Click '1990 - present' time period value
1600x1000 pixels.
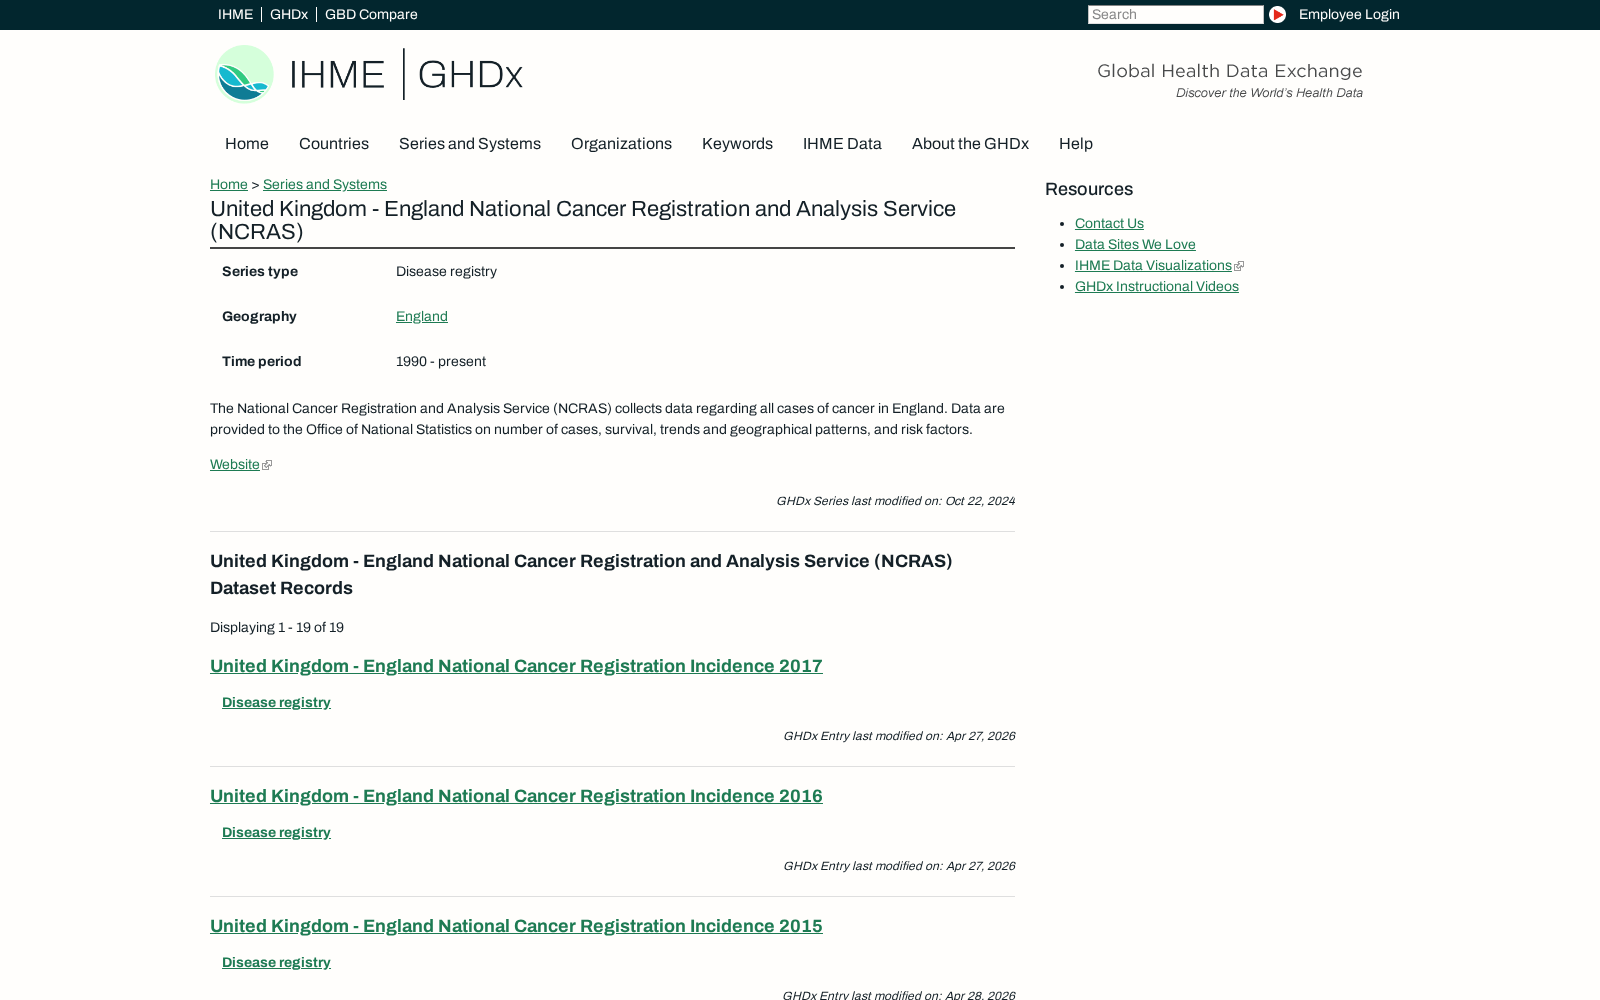click(441, 361)
